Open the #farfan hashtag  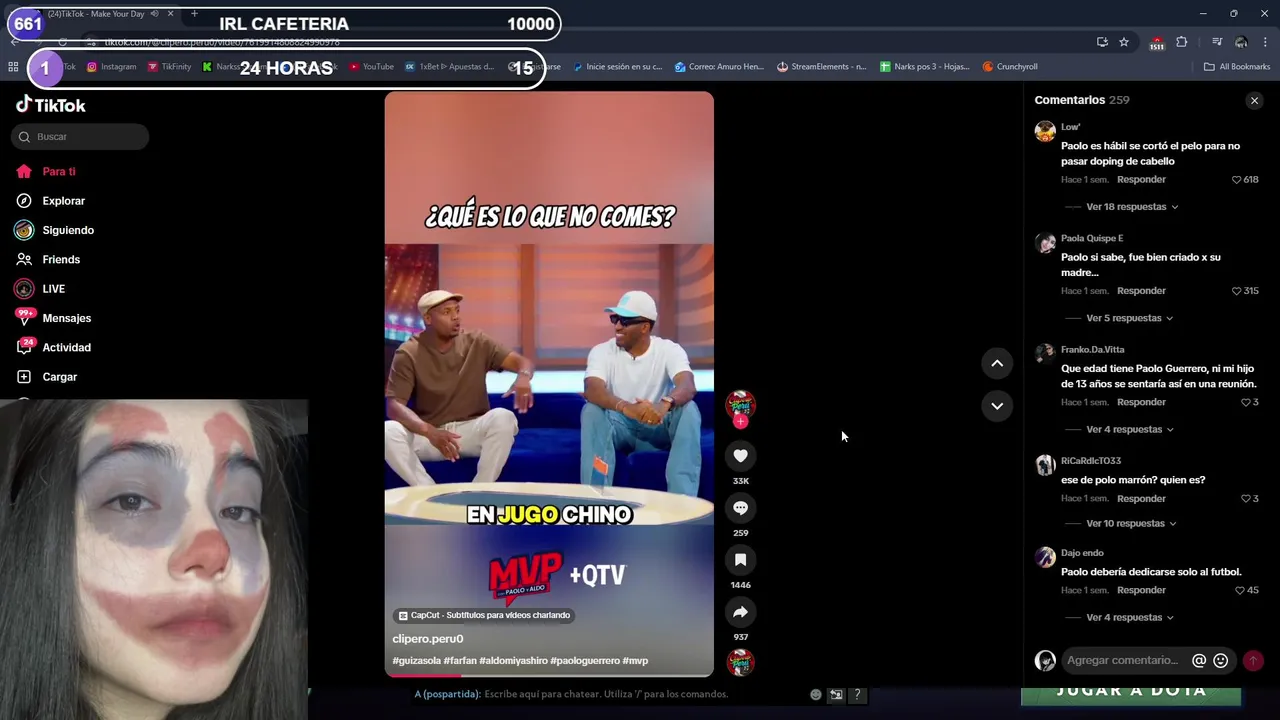(x=460, y=661)
